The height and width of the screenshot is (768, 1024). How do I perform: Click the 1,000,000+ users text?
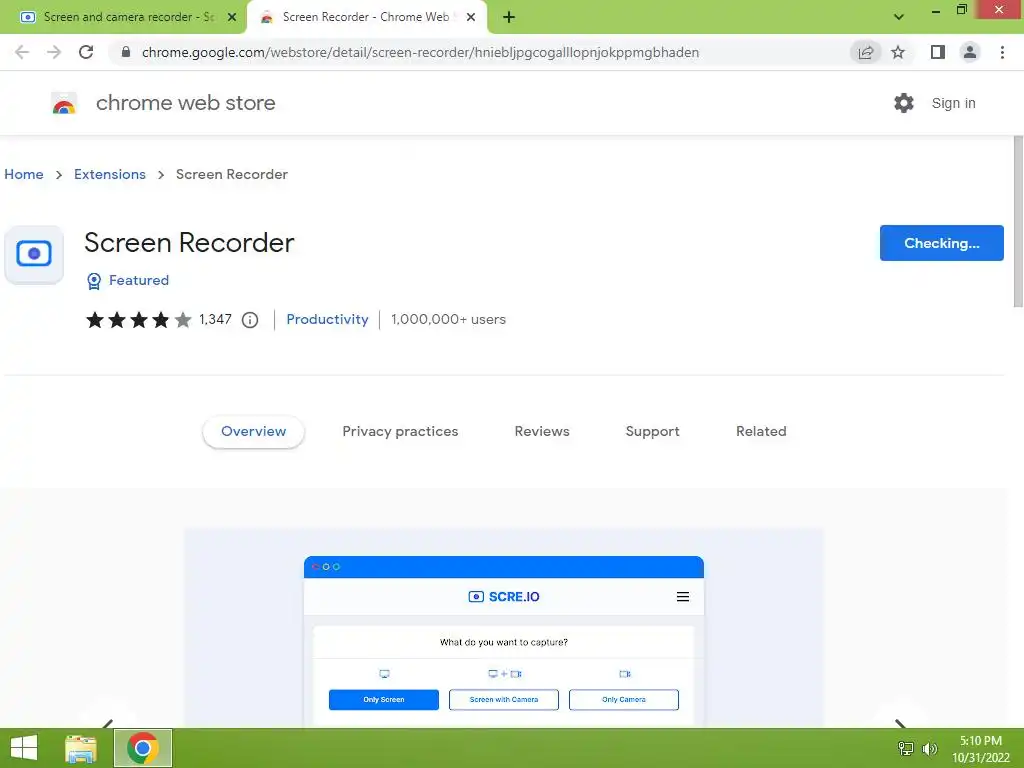[449, 319]
